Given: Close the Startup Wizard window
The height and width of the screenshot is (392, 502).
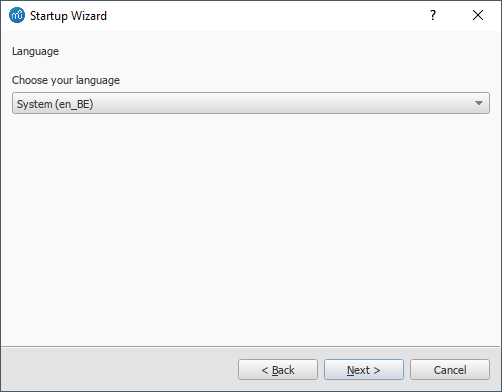Looking at the screenshot, I should point(478,15).
